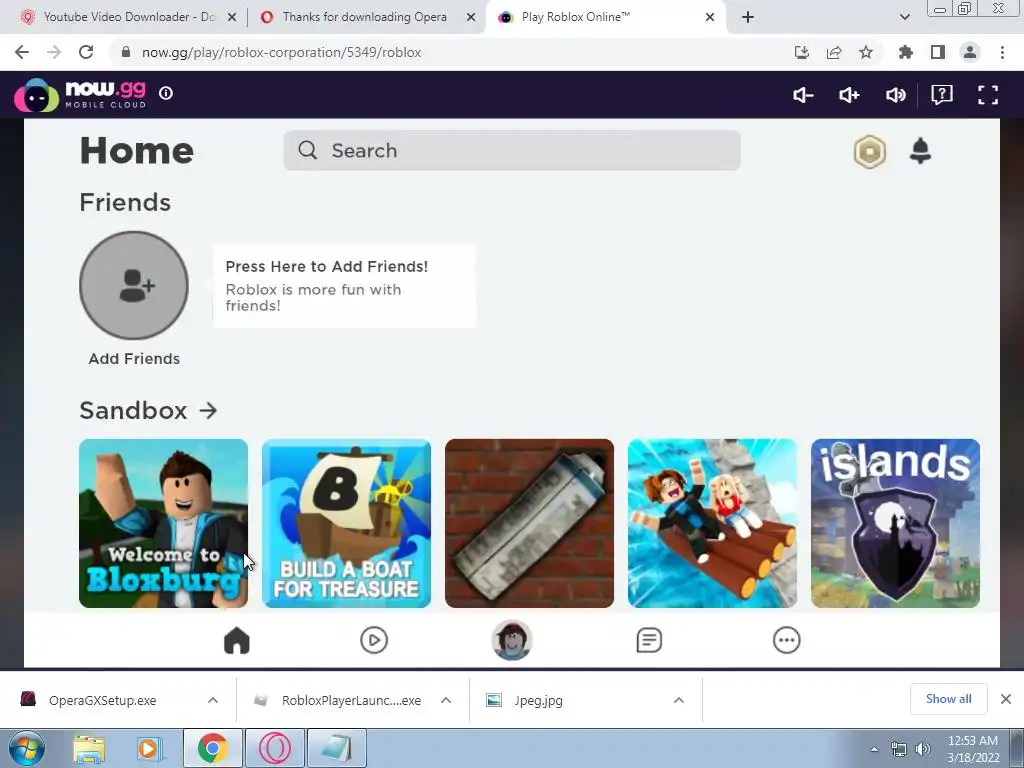Viewport: 1024px width, 768px height.
Task: Open Chrome profile avatar
Action: [970, 52]
